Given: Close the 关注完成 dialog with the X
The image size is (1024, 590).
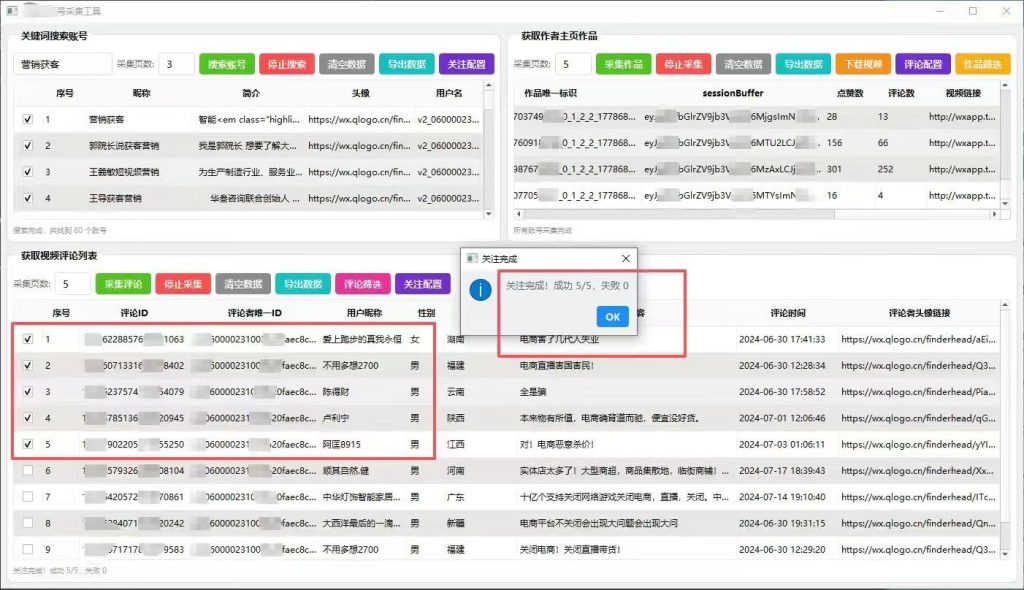Looking at the screenshot, I should (x=626, y=259).
